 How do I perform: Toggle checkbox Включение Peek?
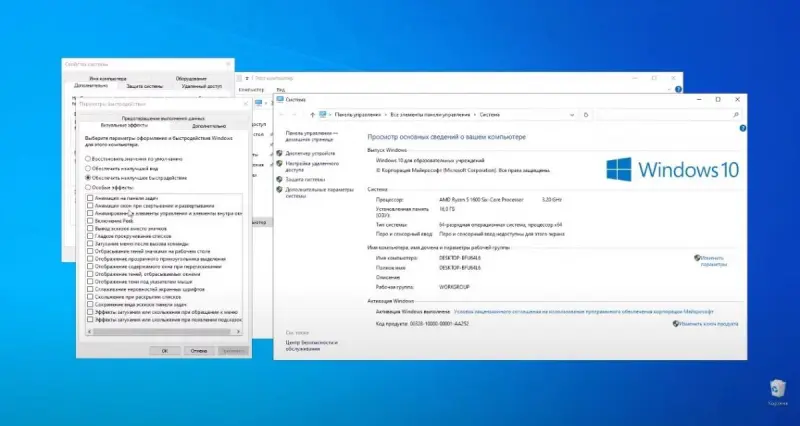90,220
